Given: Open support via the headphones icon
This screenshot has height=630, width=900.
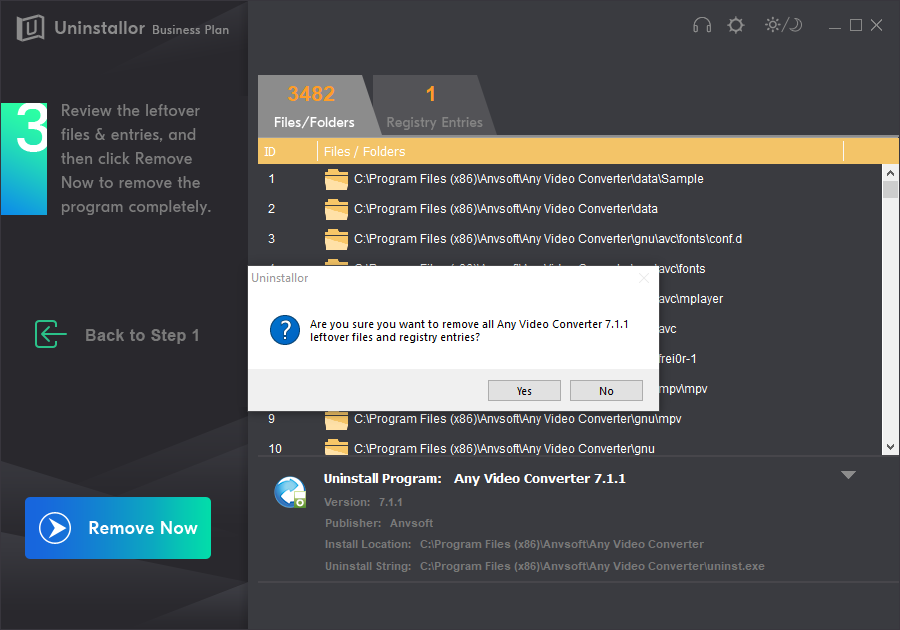Looking at the screenshot, I should tap(701, 25).
